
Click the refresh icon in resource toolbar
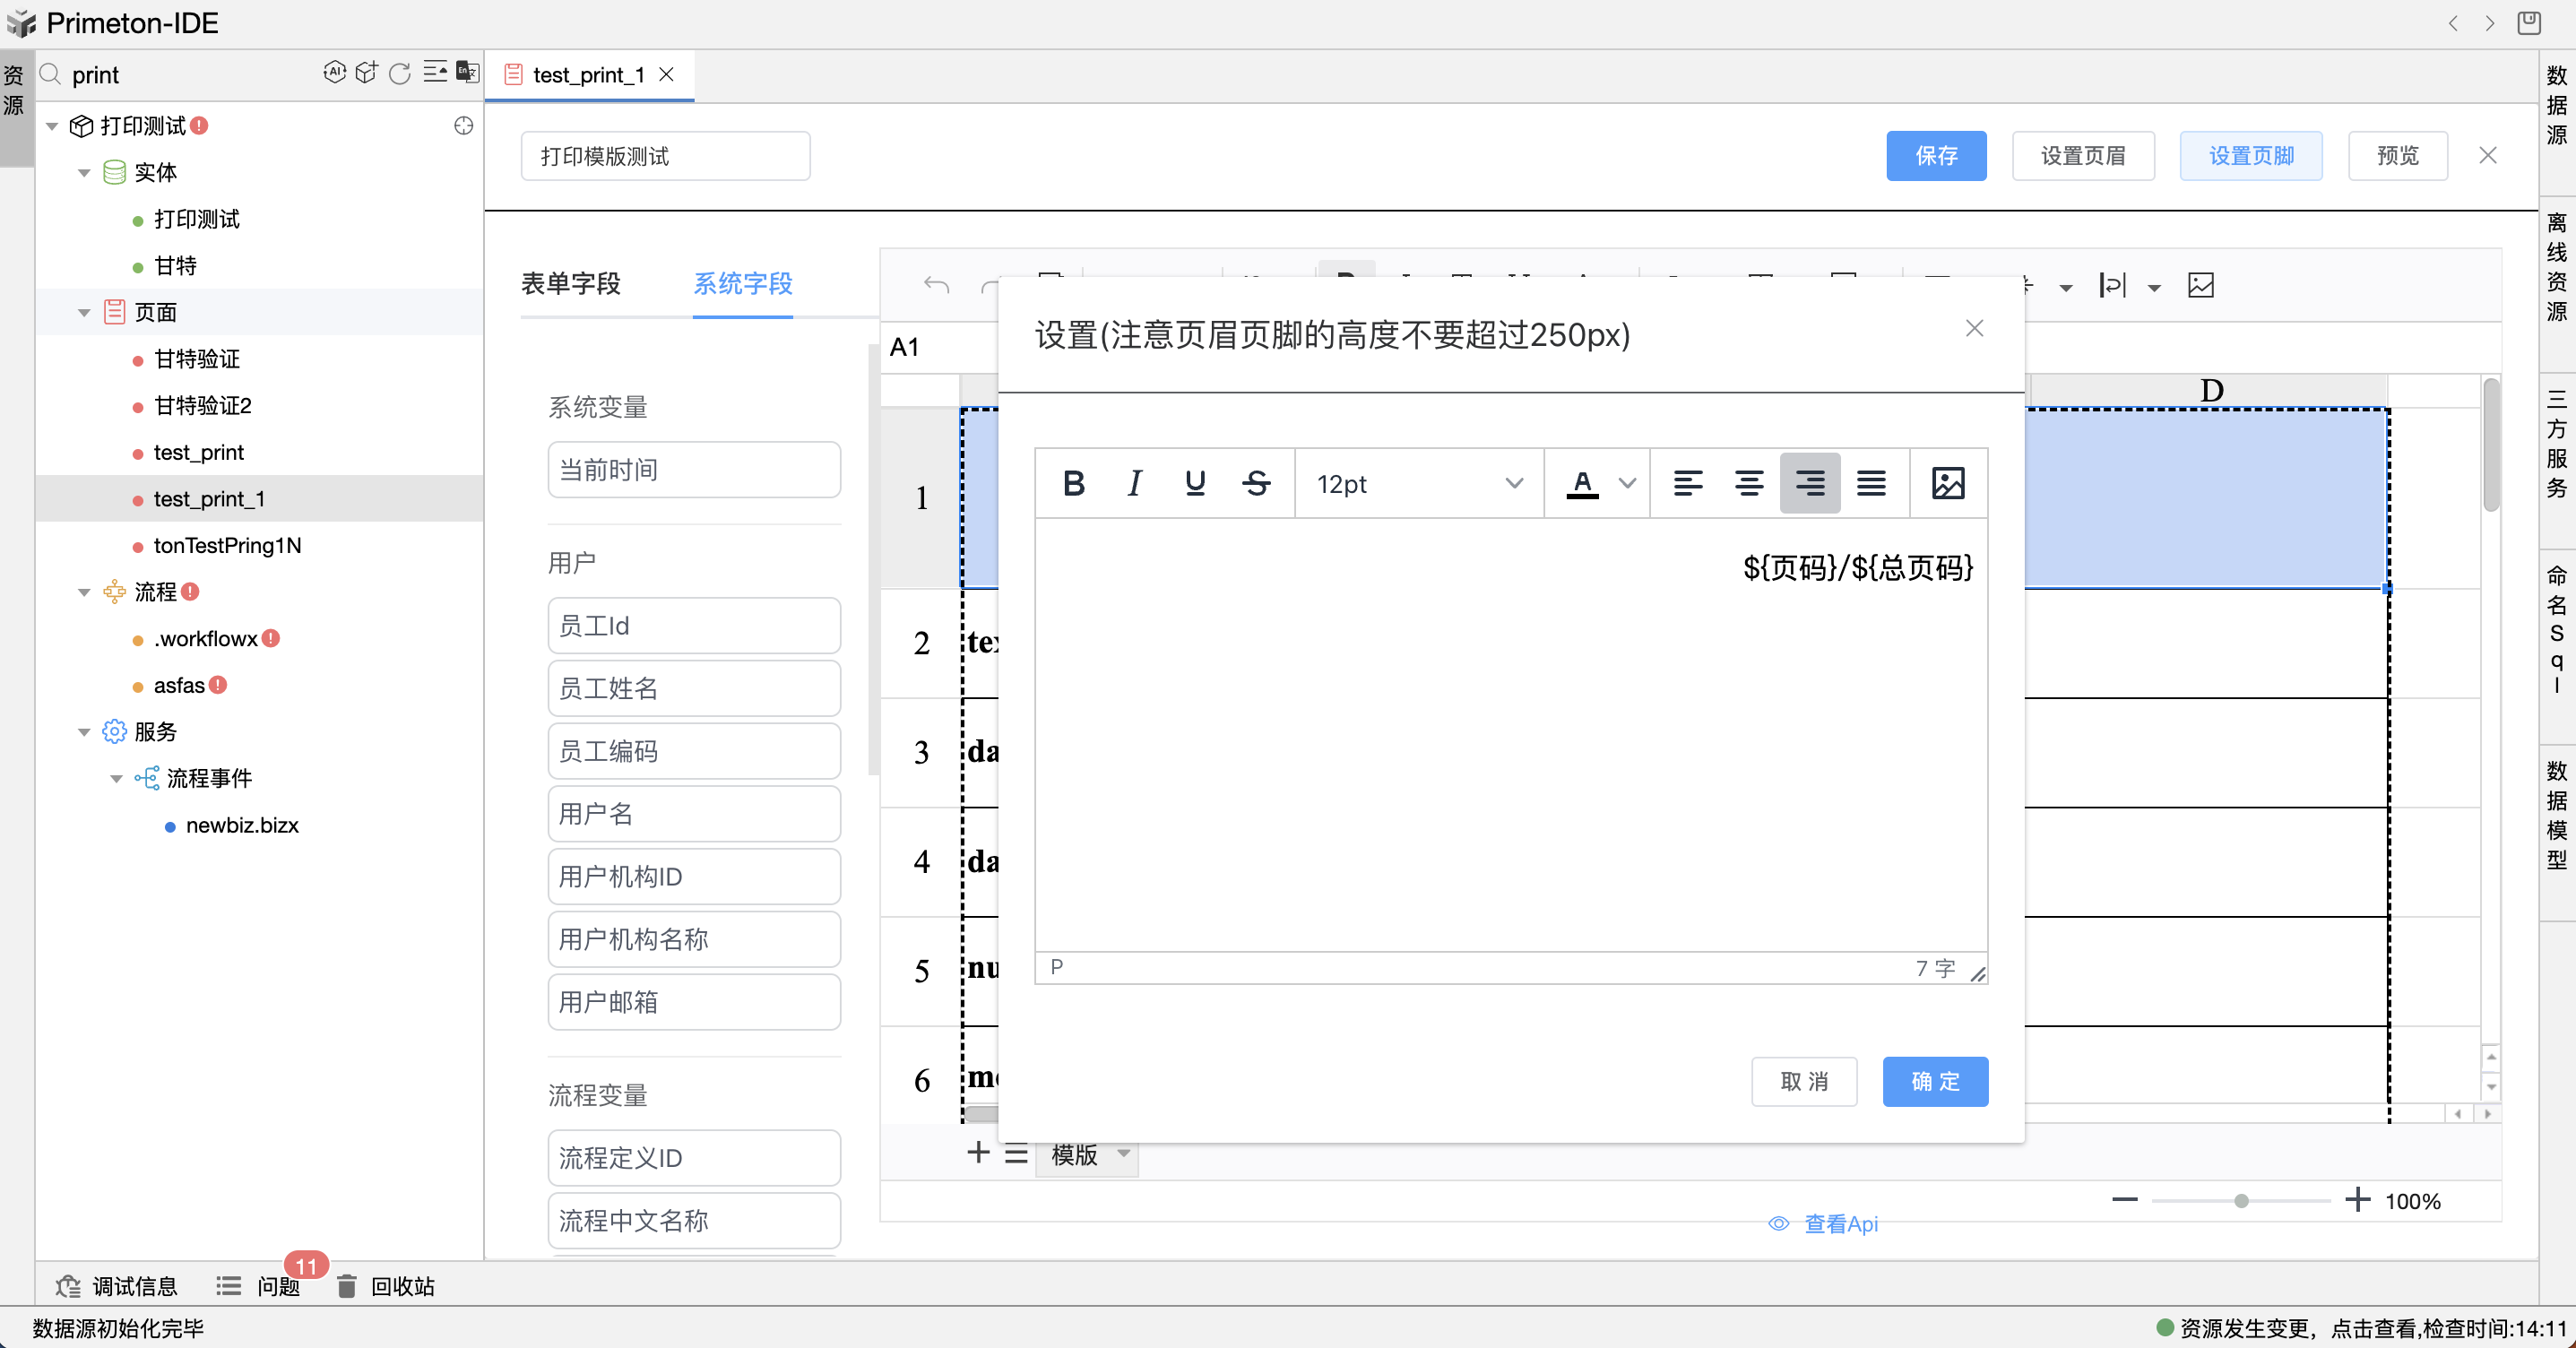(x=399, y=73)
